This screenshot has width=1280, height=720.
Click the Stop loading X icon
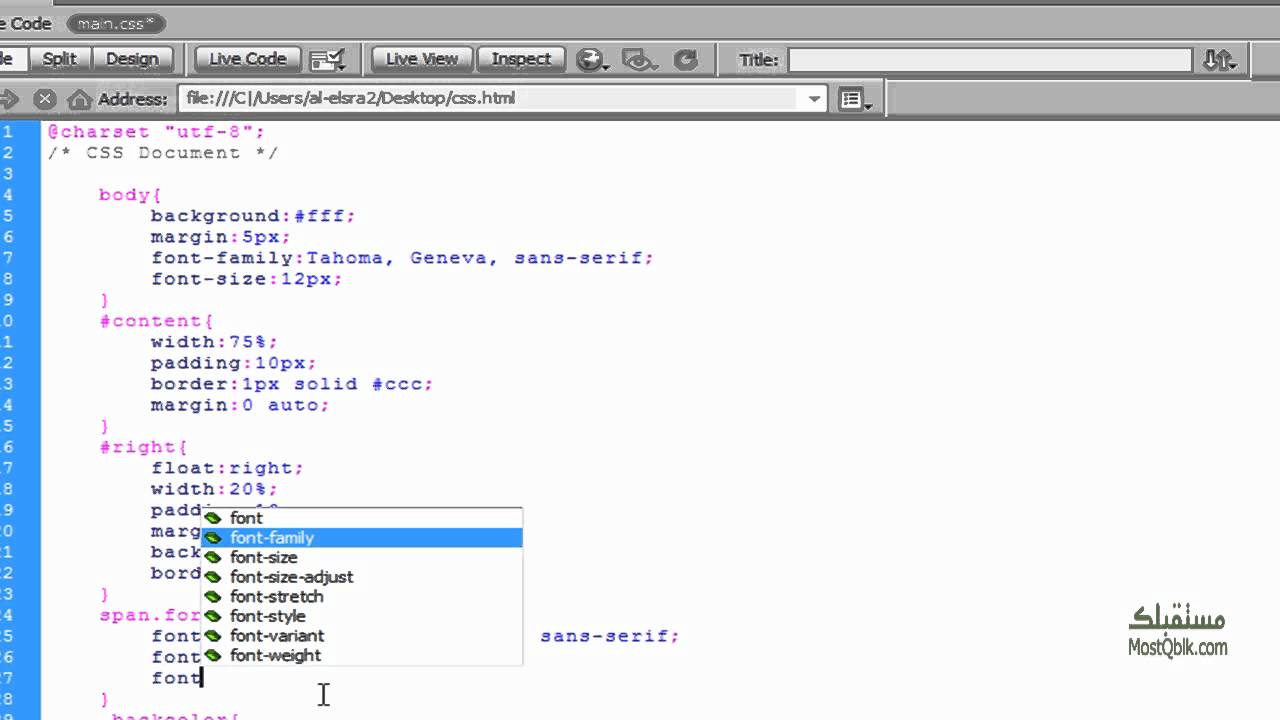pyautogui.click(x=44, y=99)
